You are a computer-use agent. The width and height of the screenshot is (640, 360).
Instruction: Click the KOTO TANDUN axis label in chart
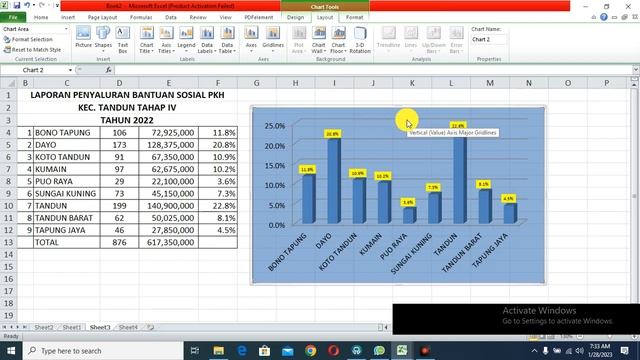tap(338, 252)
